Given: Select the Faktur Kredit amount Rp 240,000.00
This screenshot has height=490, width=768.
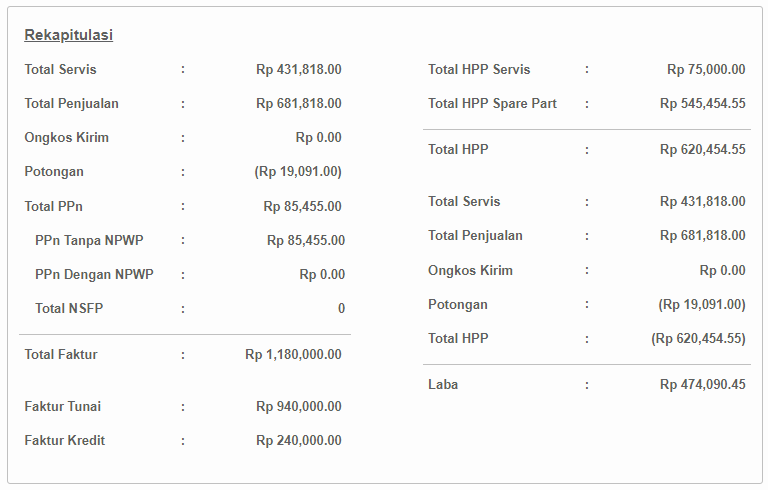Looking at the screenshot, I should (299, 440).
